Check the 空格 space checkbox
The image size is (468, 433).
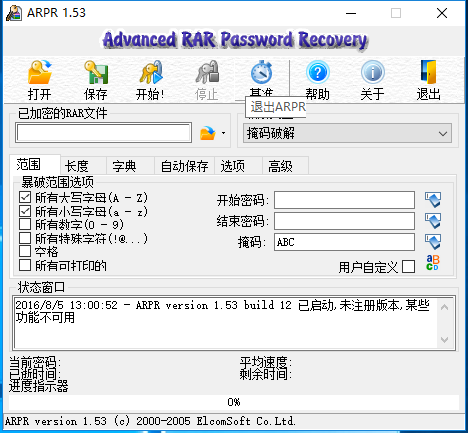[x=25, y=252]
